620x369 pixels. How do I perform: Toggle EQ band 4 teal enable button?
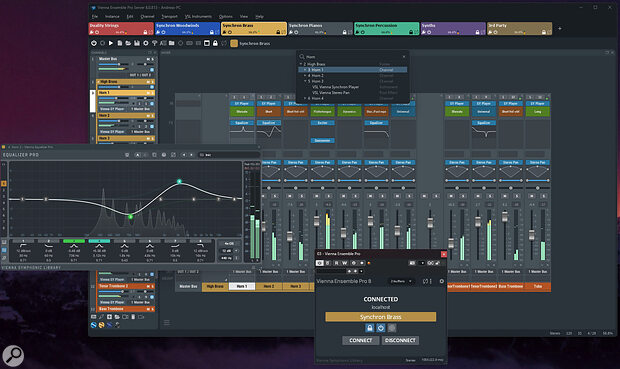99,241
